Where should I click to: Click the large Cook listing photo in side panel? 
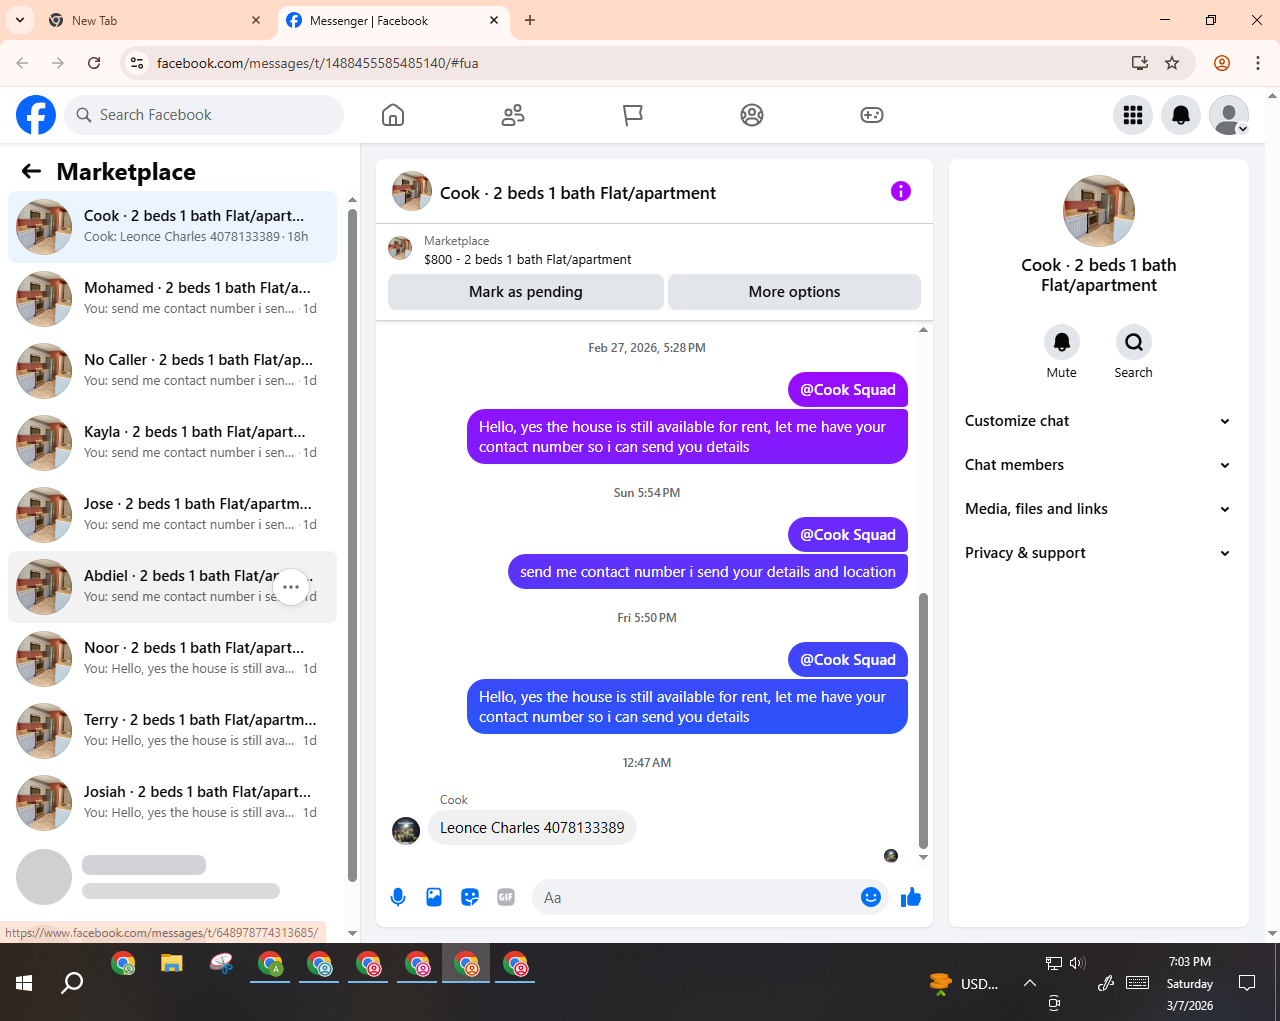1099,211
